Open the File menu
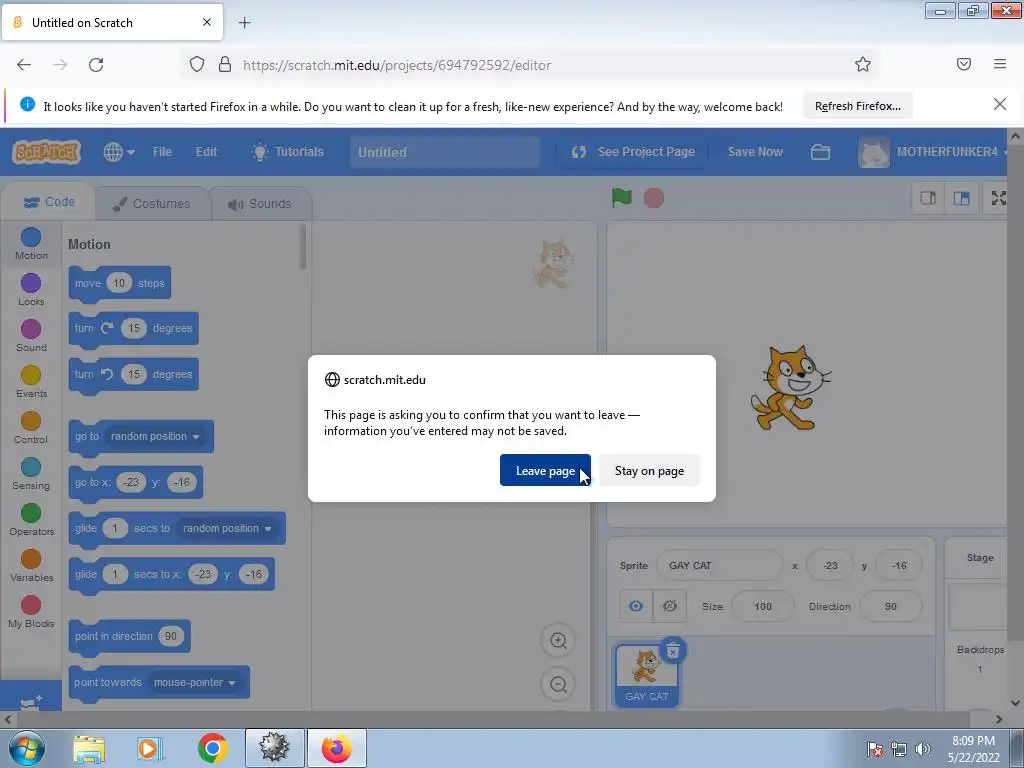The height and width of the screenshot is (768, 1024). pyautogui.click(x=162, y=152)
